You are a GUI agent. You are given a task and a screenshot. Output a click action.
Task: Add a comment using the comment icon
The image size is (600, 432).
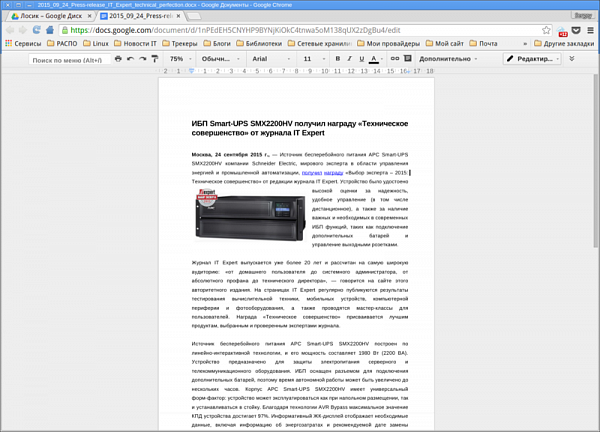click(x=408, y=59)
